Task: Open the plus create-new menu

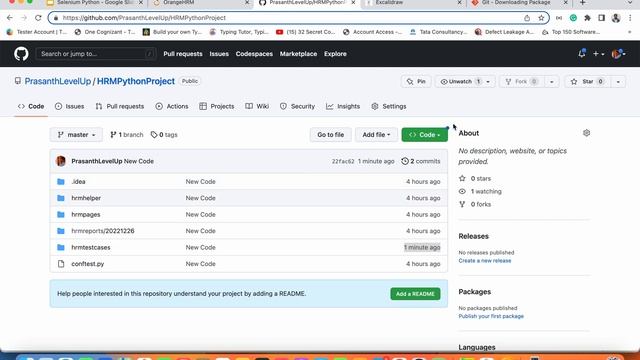Action: (x=598, y=53)
